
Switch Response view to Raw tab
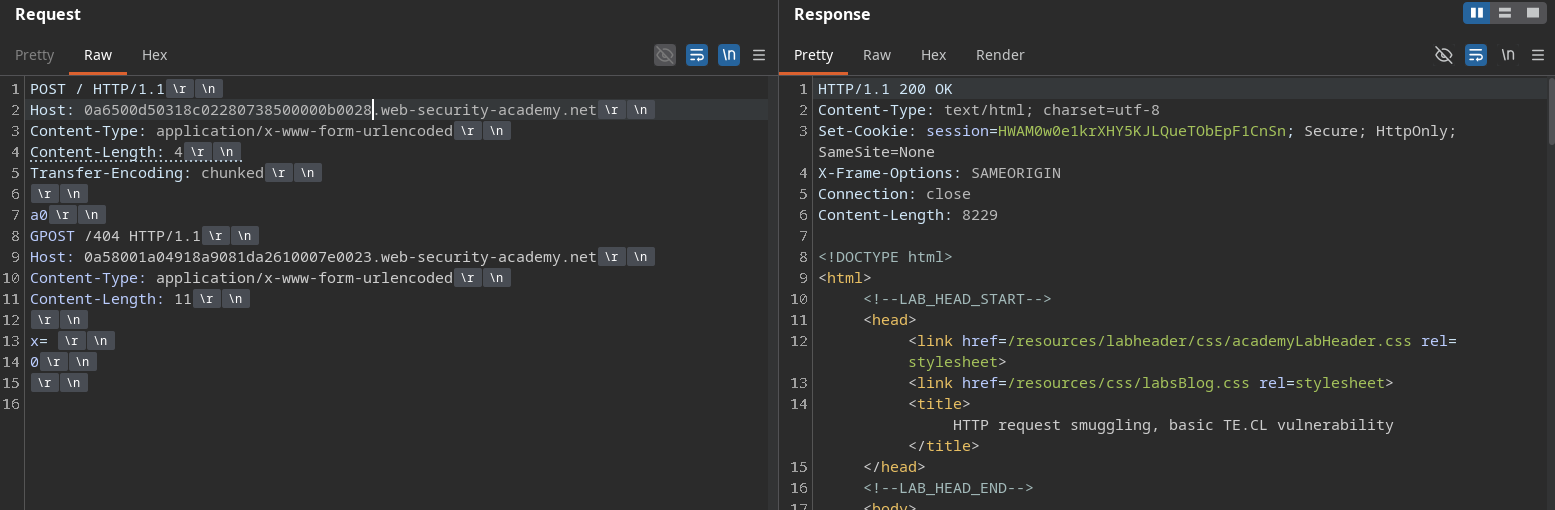pos(877,55)
